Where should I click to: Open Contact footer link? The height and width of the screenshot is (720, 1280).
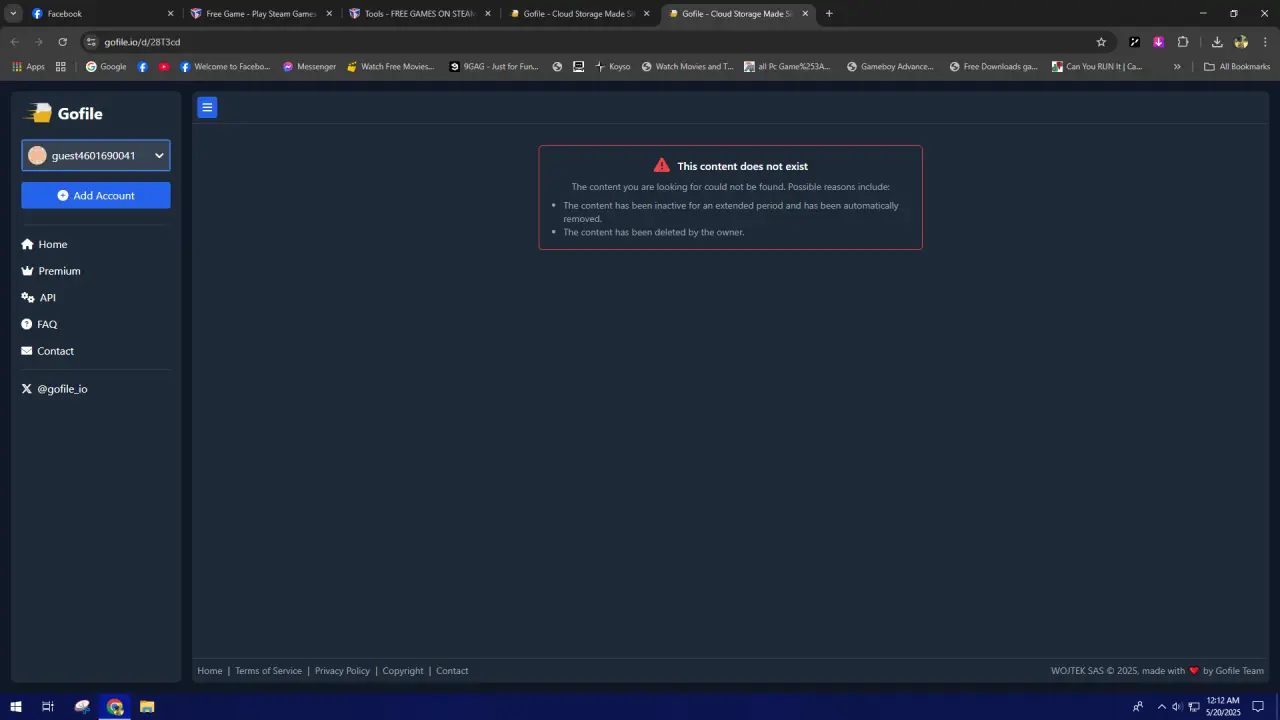(452, 671)
